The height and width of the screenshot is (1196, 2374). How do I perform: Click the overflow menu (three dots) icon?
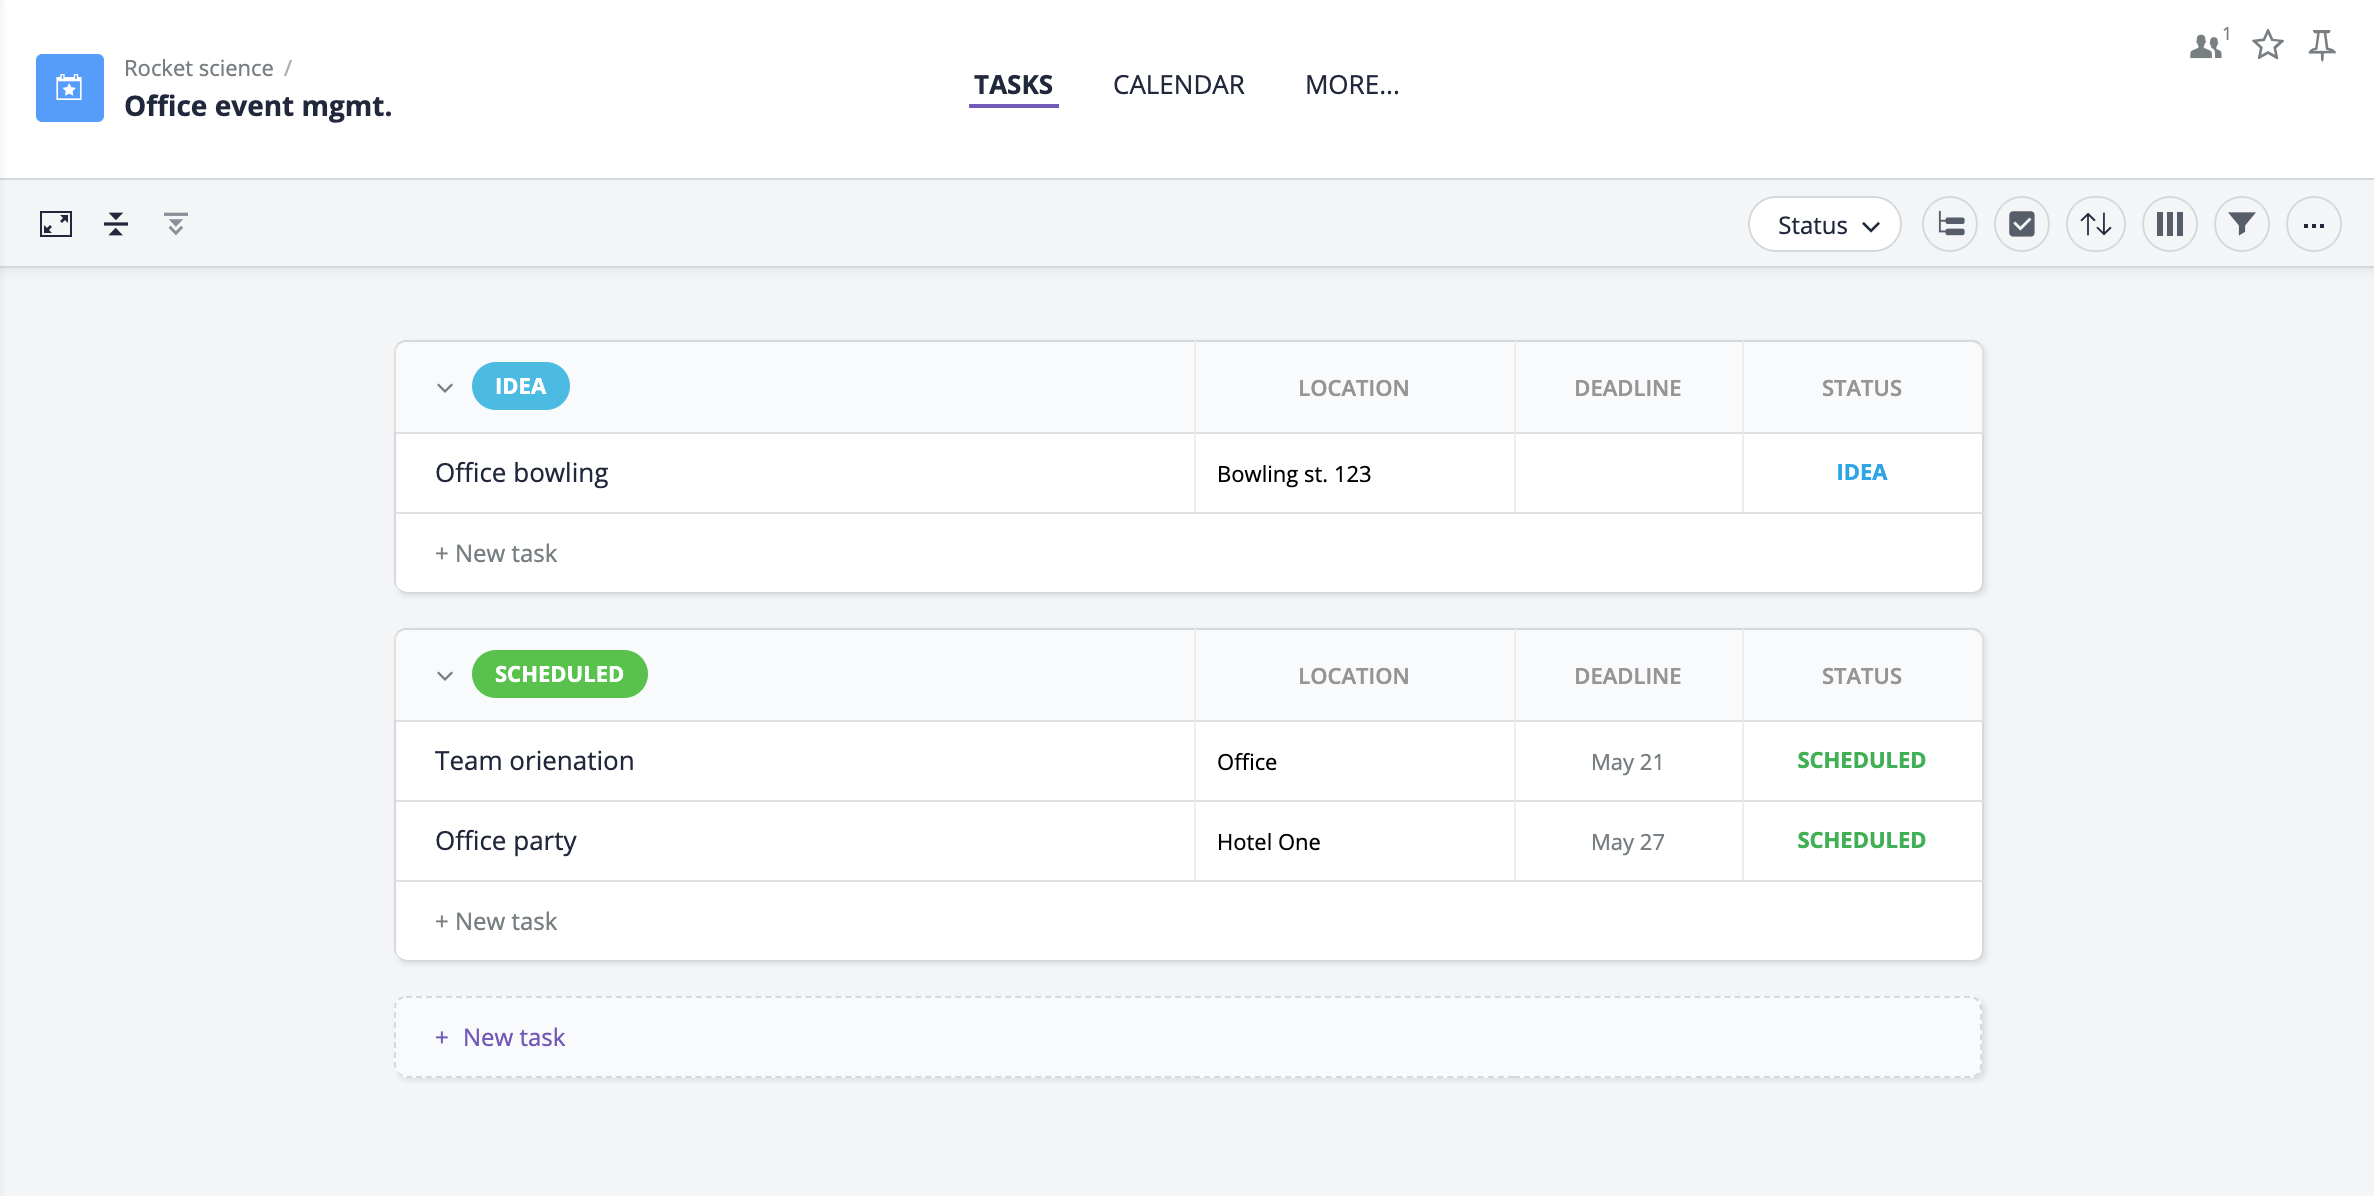pyautogui.click(x=2313, y=224)
